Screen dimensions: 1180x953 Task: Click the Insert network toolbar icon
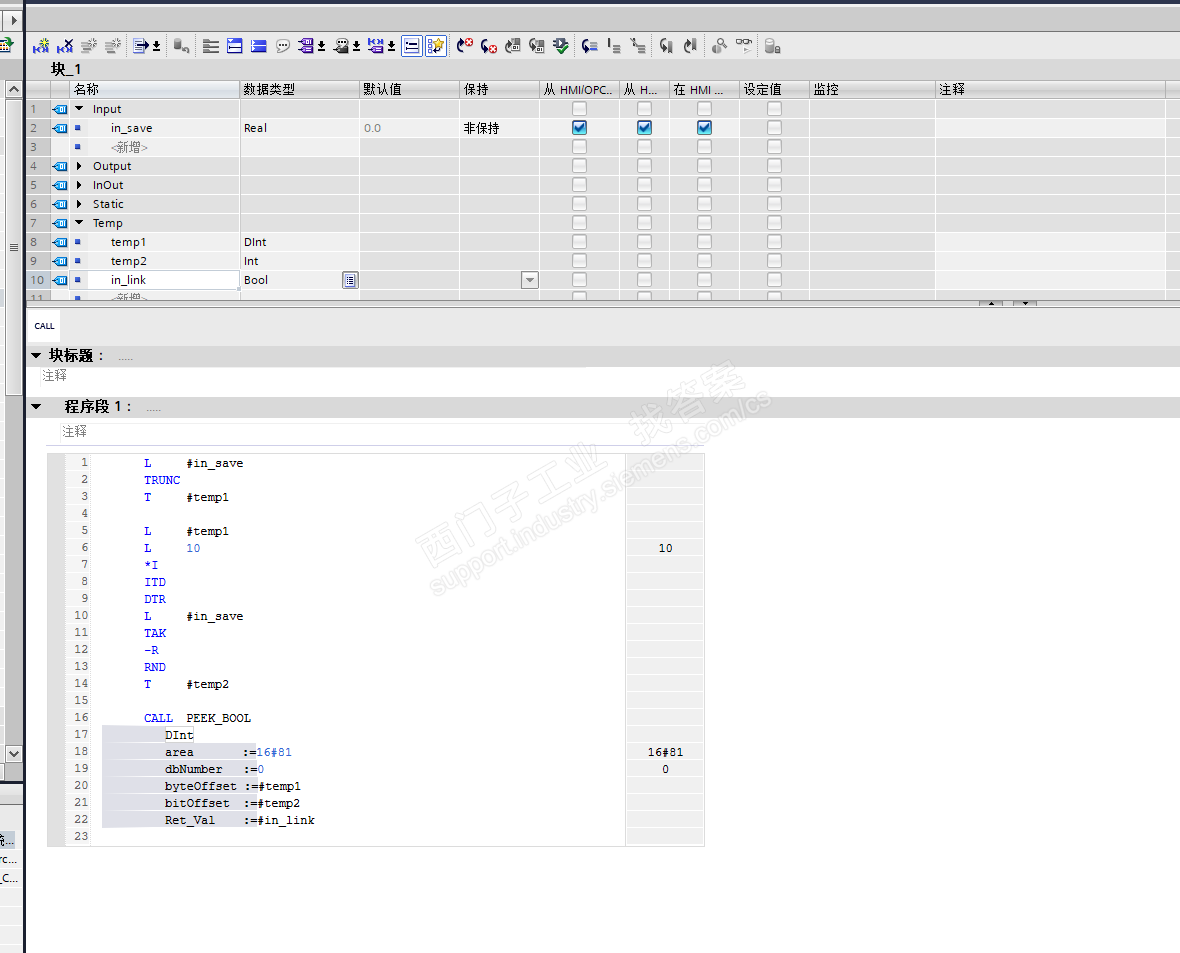(x=41, y=47)
